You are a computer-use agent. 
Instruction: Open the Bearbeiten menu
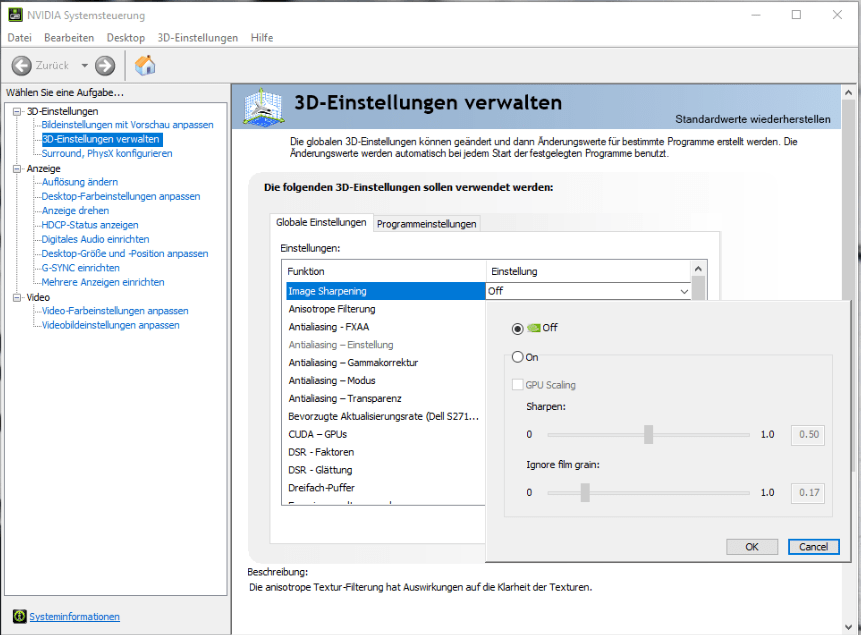tap(69, 37)
